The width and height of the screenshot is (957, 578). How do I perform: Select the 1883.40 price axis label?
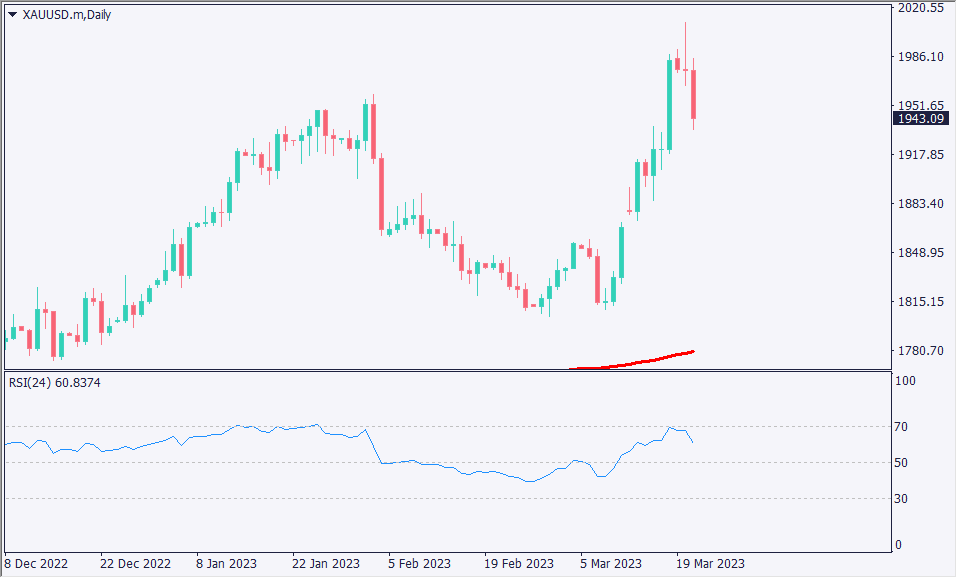(x=921, y=204)
